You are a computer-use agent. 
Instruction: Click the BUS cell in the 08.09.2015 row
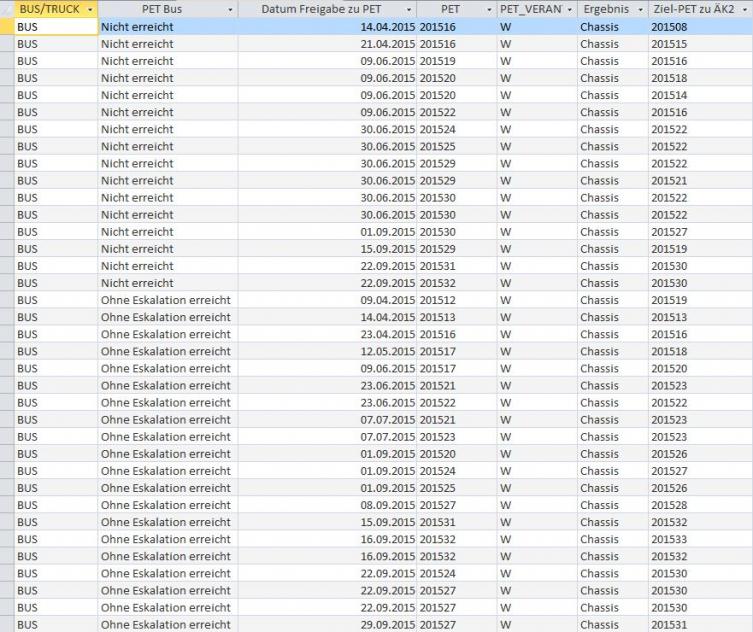(x=56, y=505)
